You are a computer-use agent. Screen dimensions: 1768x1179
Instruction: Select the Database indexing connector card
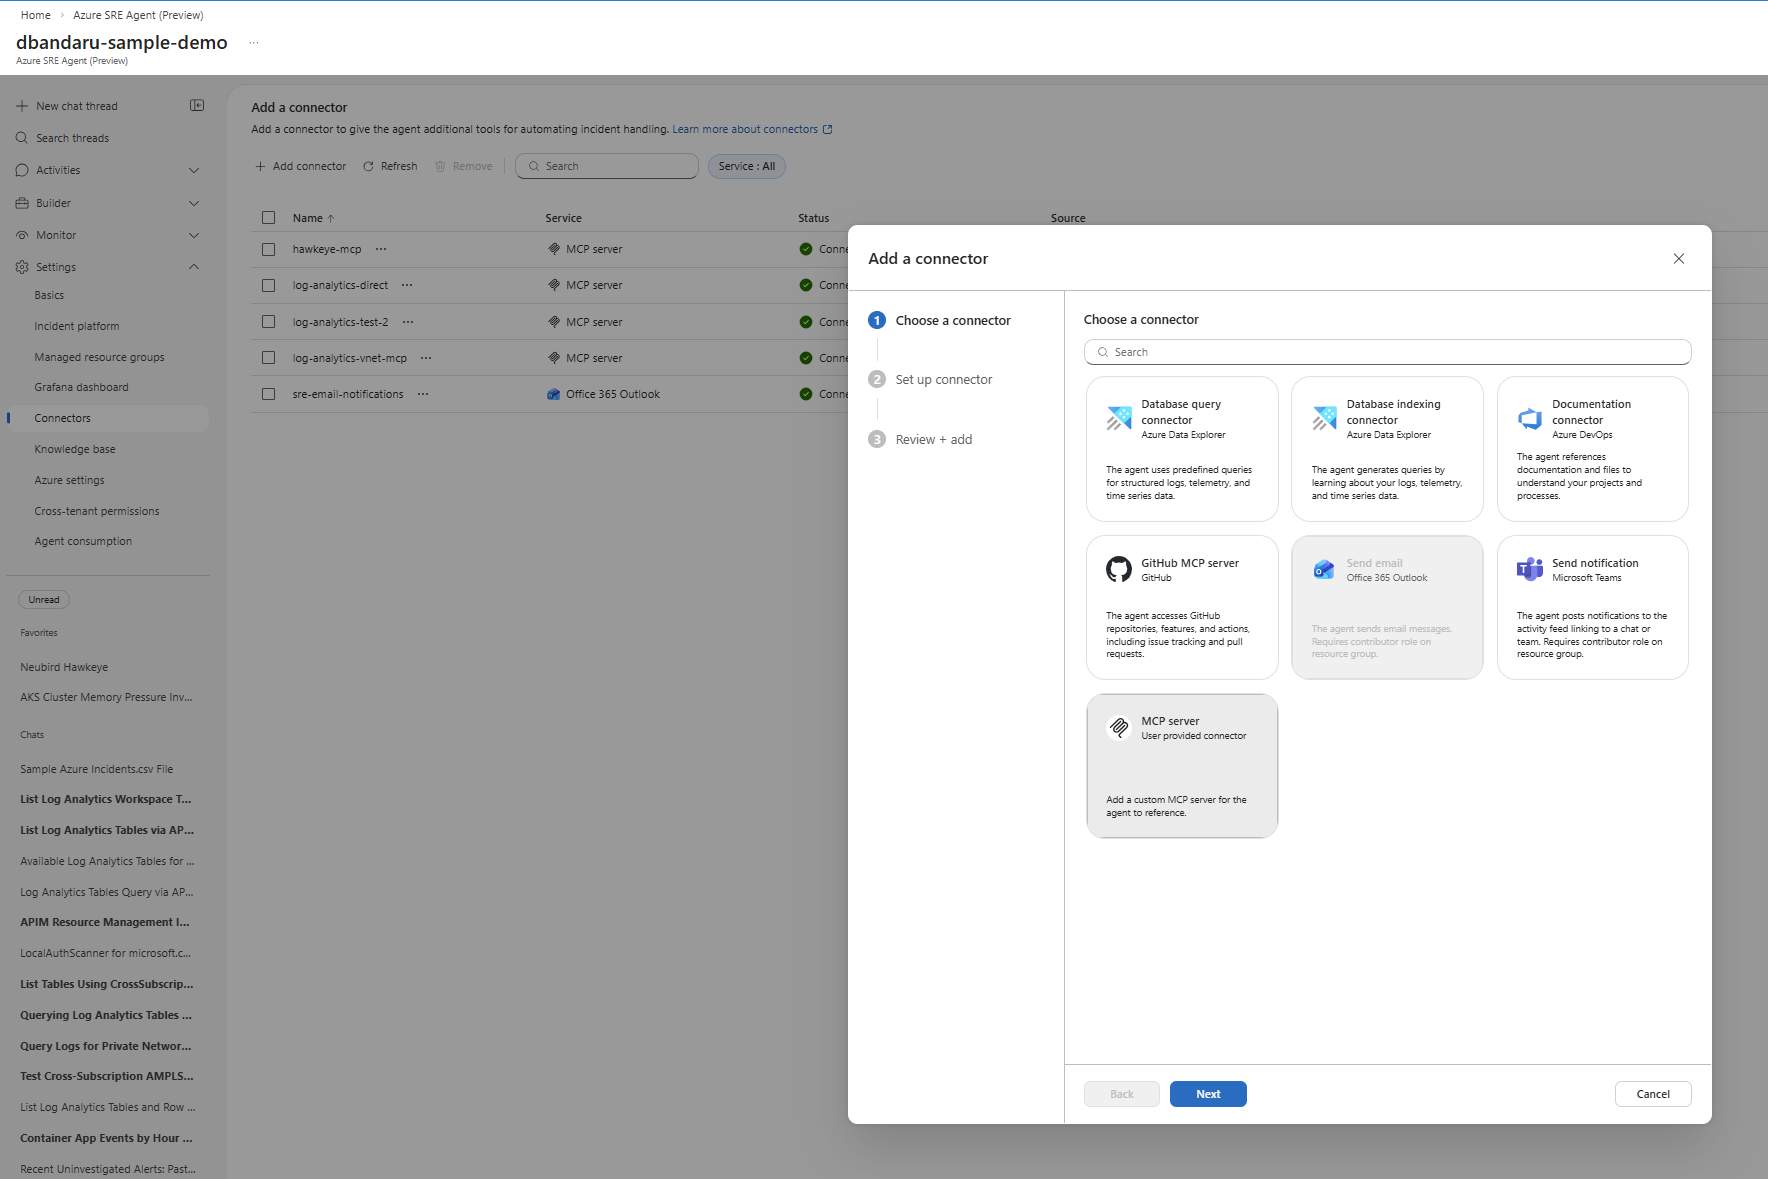[1387, 448]
